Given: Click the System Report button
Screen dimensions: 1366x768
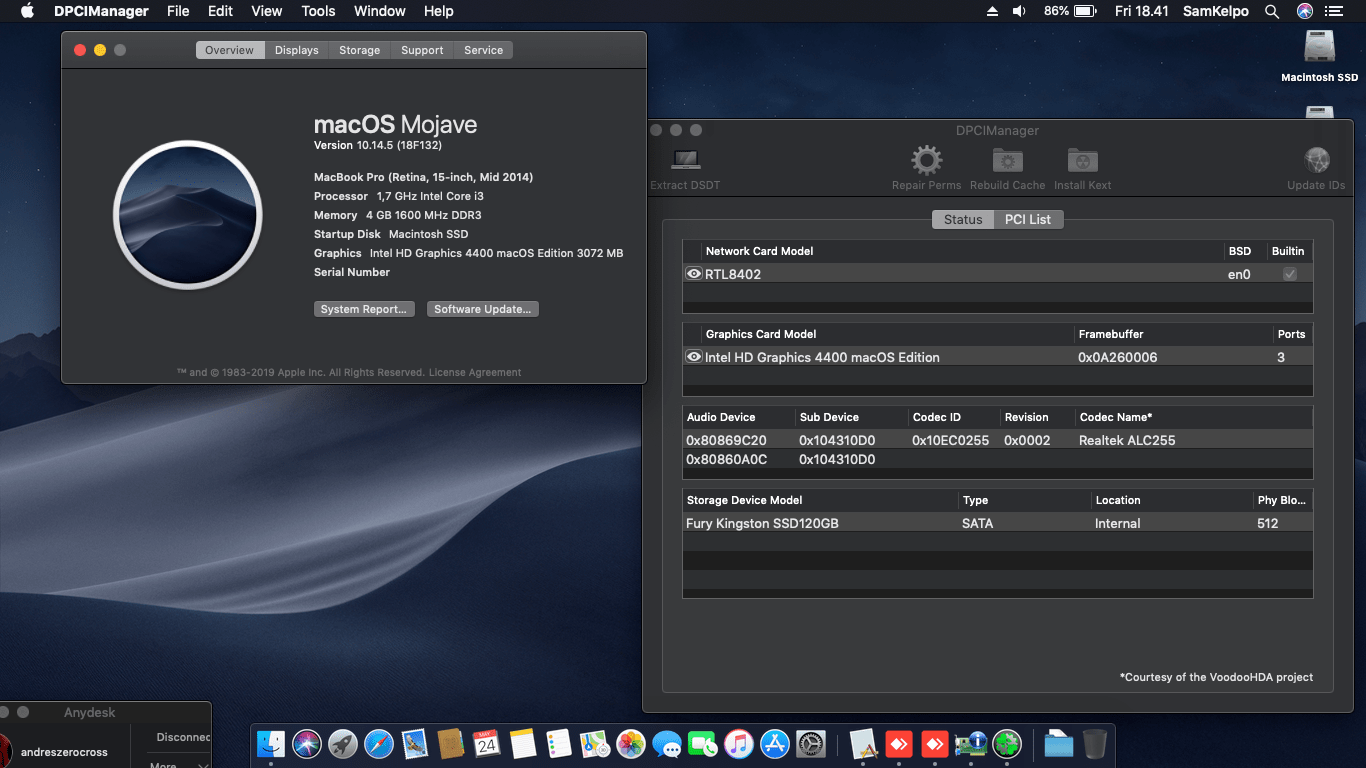Looking at the screenshot, I should (x=364, y=309).
